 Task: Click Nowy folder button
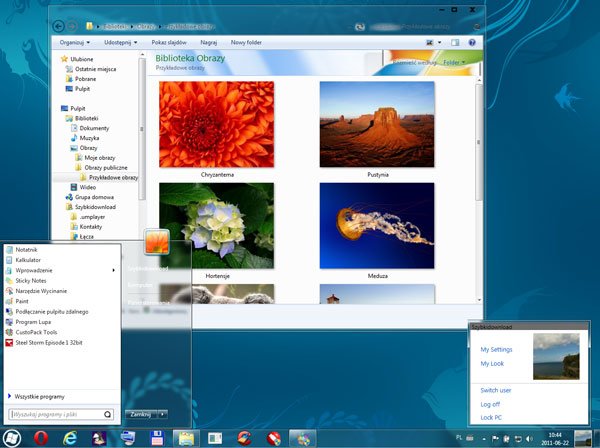246,42
